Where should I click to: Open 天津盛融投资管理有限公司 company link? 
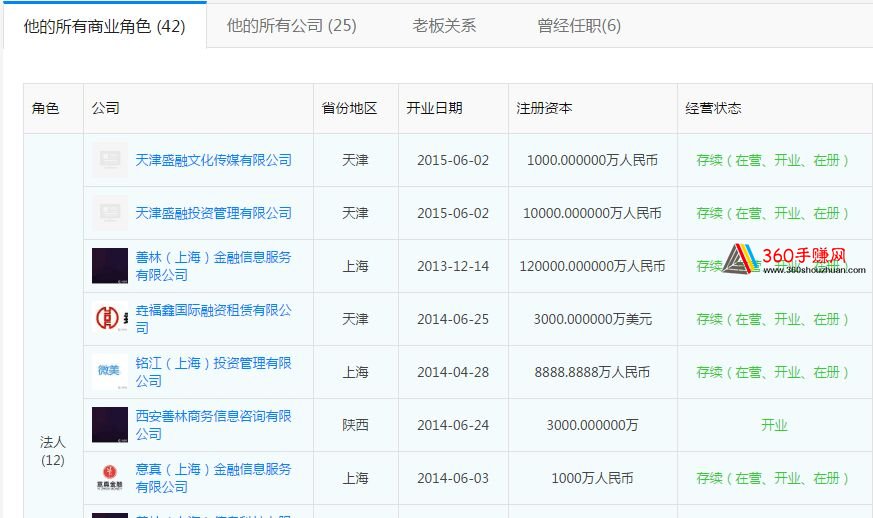214,213
